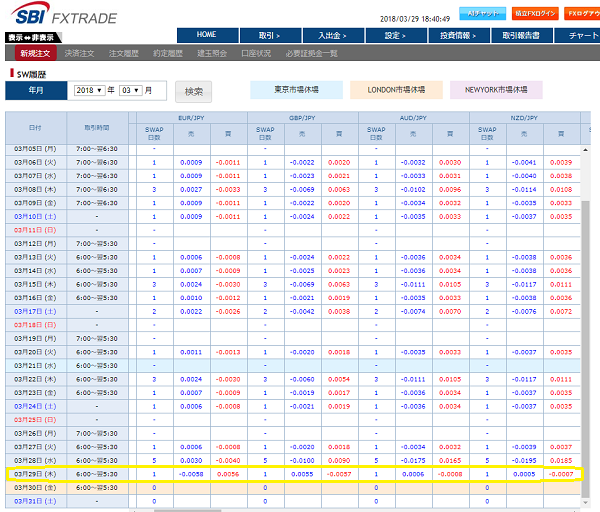Toggle 表示⇔非表示 switch

coord(33,38)
